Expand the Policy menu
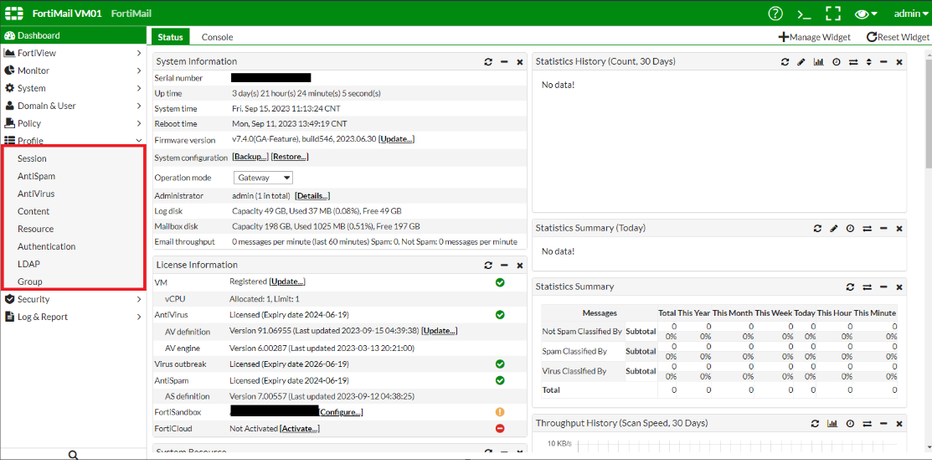The height and width of the screenshot is (460, 932). 73,123
